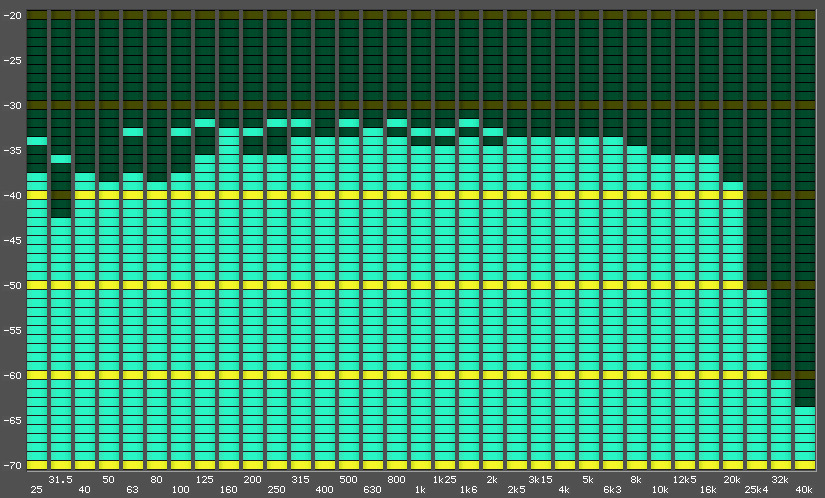Pick the '2k' frequency label
The image size is (825, 498).
click(x=492, y=480)
